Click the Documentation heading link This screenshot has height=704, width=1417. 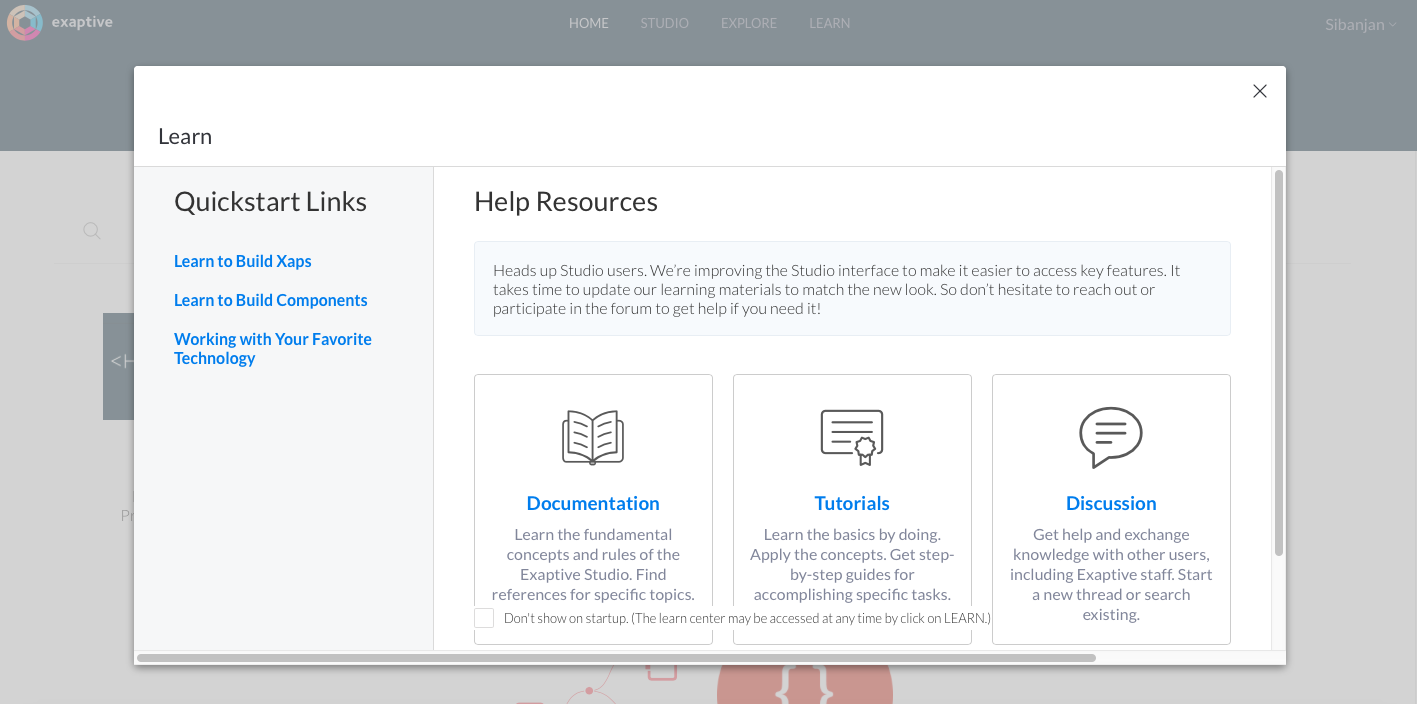(x=593, y=503)
